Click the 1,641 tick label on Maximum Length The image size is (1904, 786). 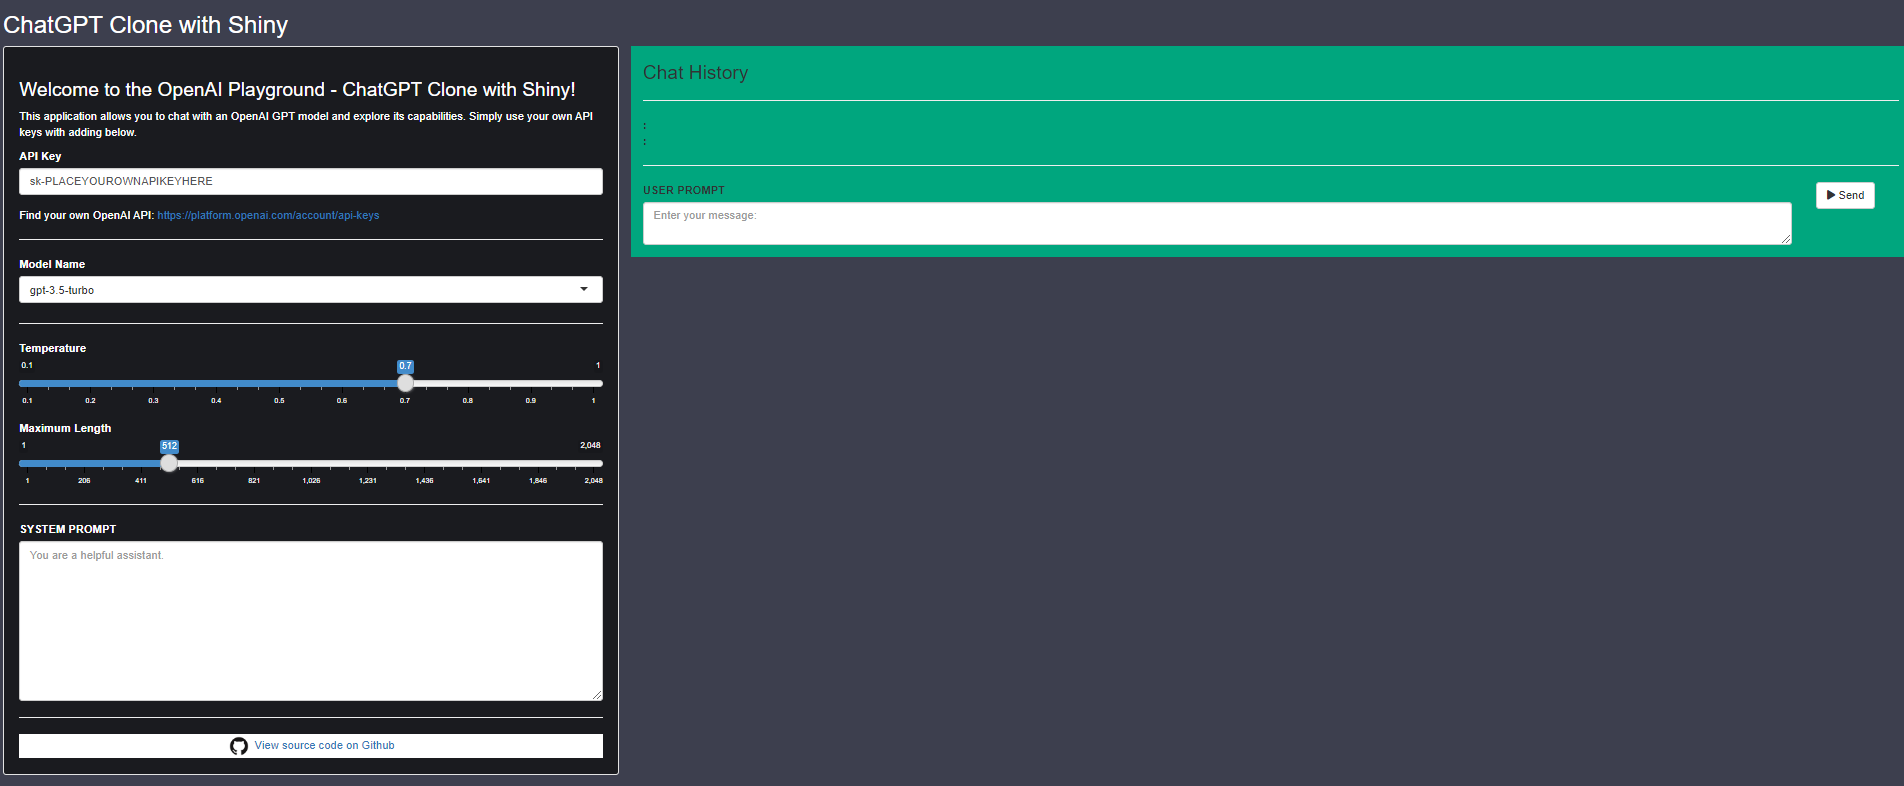(x=481, y=480)
